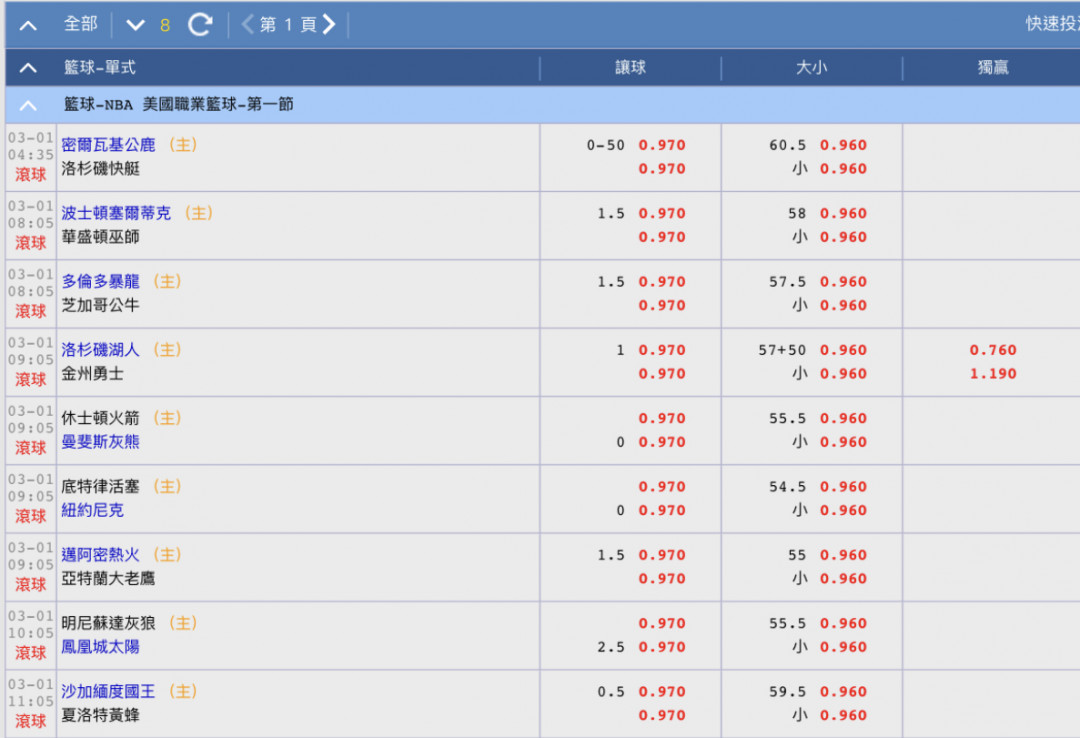Image resolution: width=1080 pixels, height=738 pixels.
Task: Open team 洛杉磯湖人
Action: coord(101,349)
